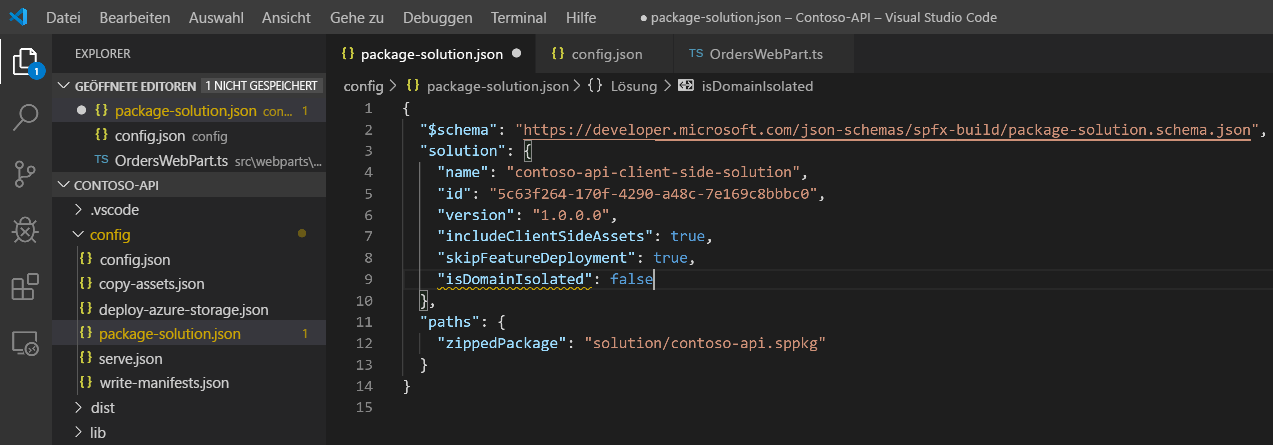Screen dimensions: 1273x445
Task: Click the isDomainIsolated breadcrumb symbol icon
Action: [x=686, y=86]
